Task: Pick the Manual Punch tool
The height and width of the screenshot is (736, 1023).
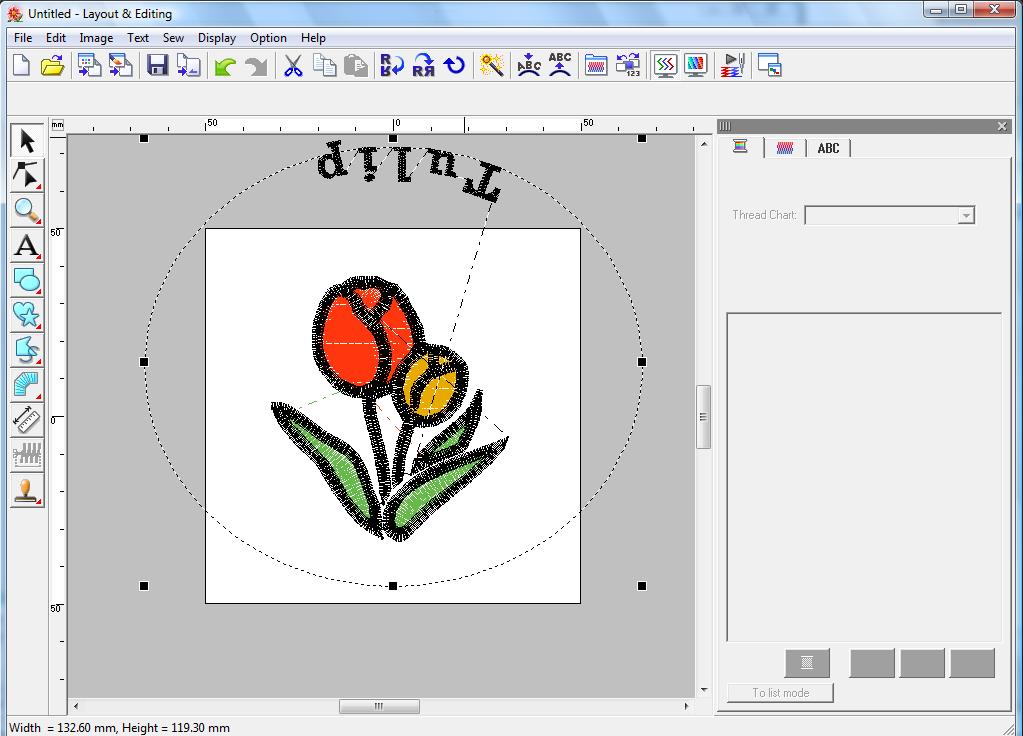Action: [x=27, y=385]
